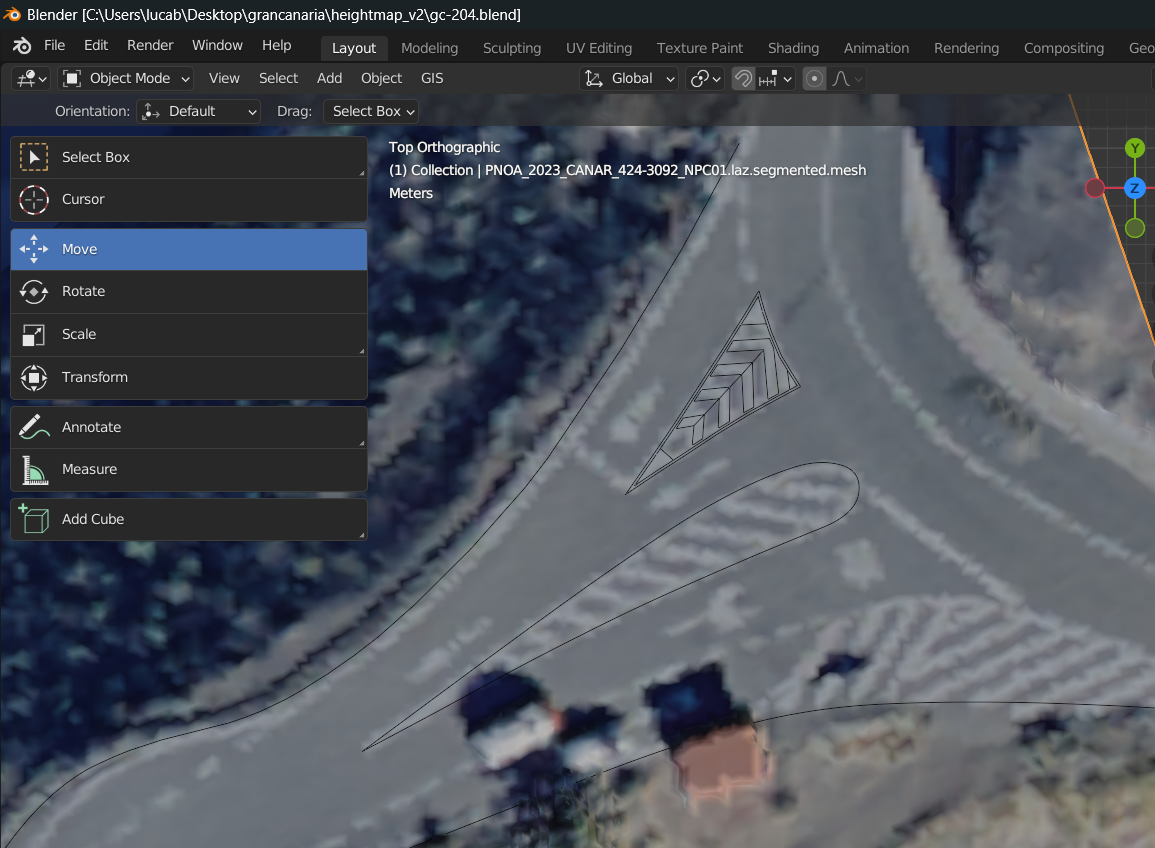Open the GIS menu

click(x=432, y=78)
